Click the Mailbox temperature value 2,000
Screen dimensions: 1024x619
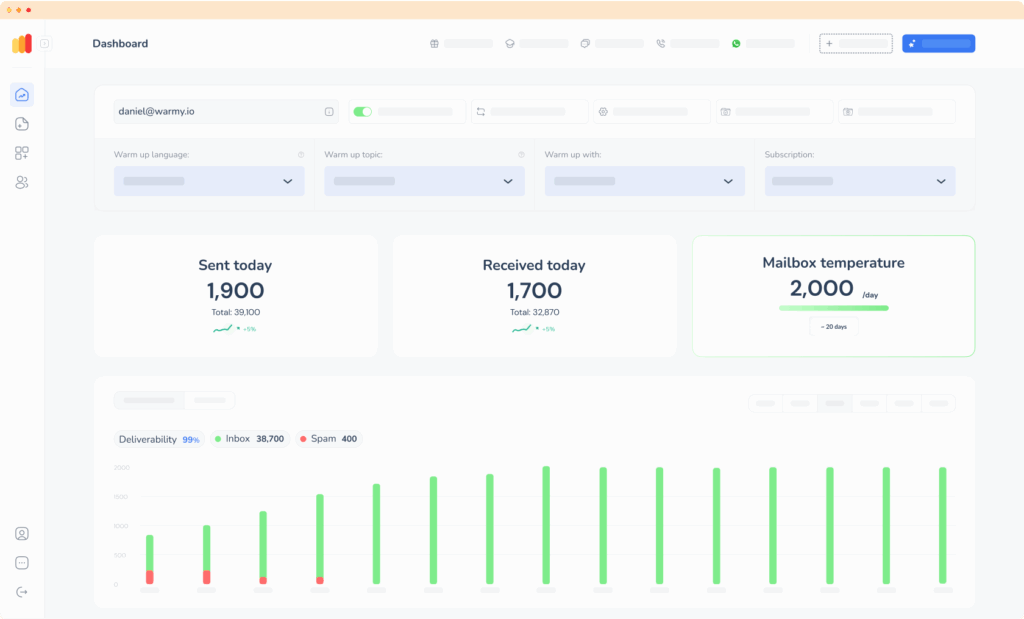click(822, 288)
